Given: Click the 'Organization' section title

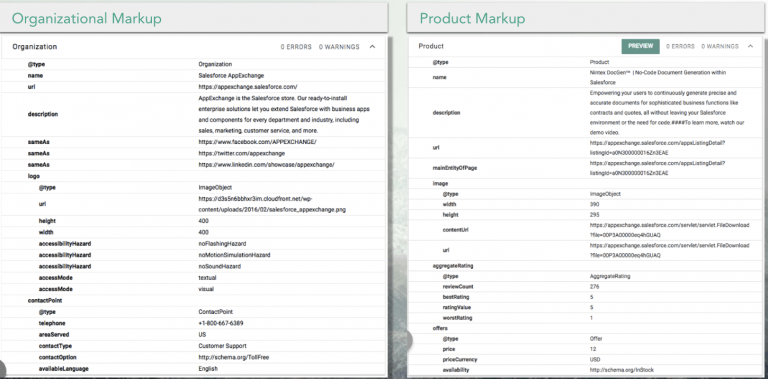Looking at the screenshot, I should point(35,47).
